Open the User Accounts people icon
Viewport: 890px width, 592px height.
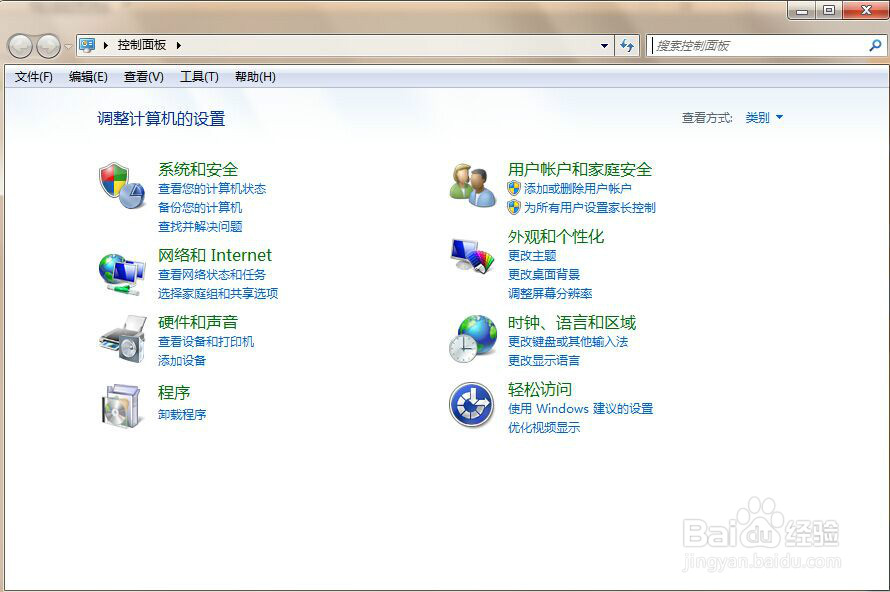pos(472,185)
